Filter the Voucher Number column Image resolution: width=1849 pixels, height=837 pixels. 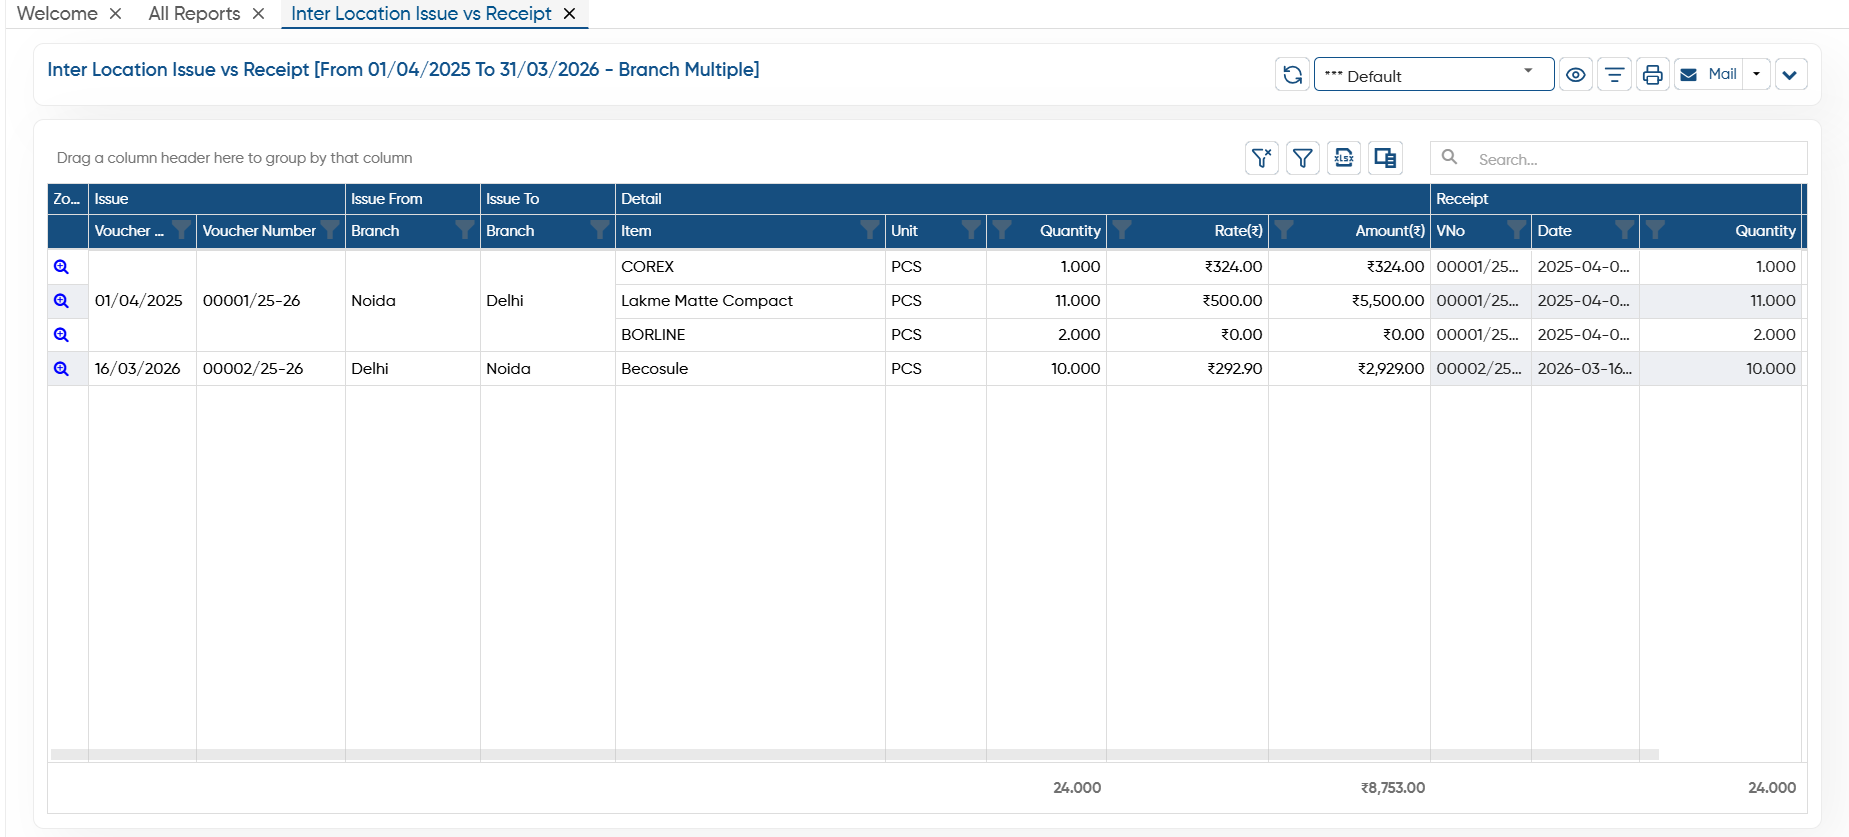coord(330,231)
